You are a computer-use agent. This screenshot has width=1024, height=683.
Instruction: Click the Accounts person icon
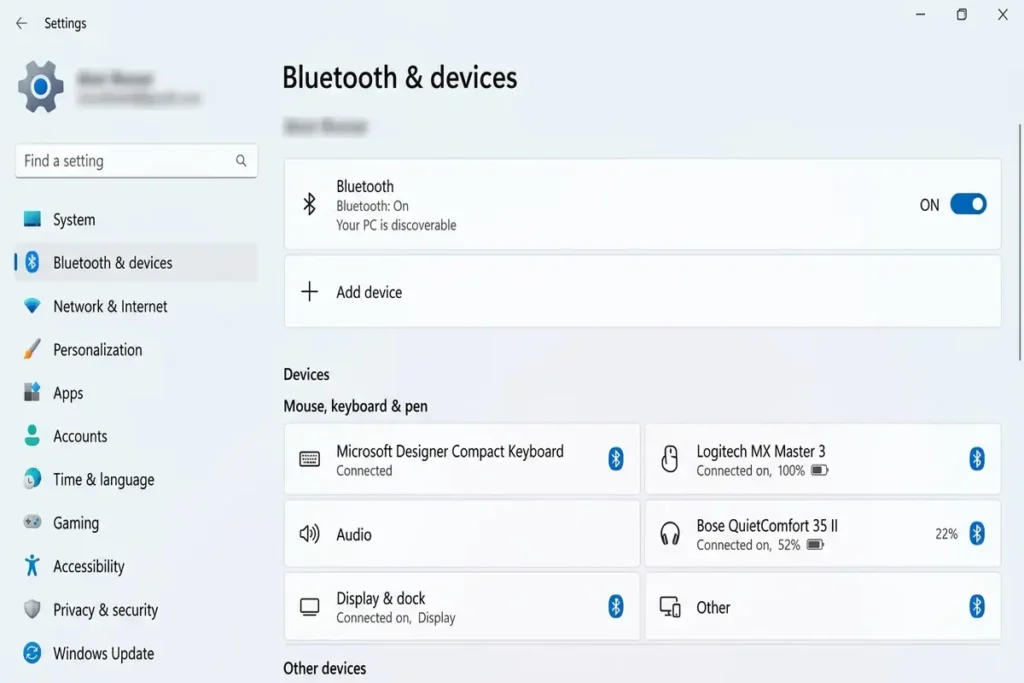tap(32, 436)
